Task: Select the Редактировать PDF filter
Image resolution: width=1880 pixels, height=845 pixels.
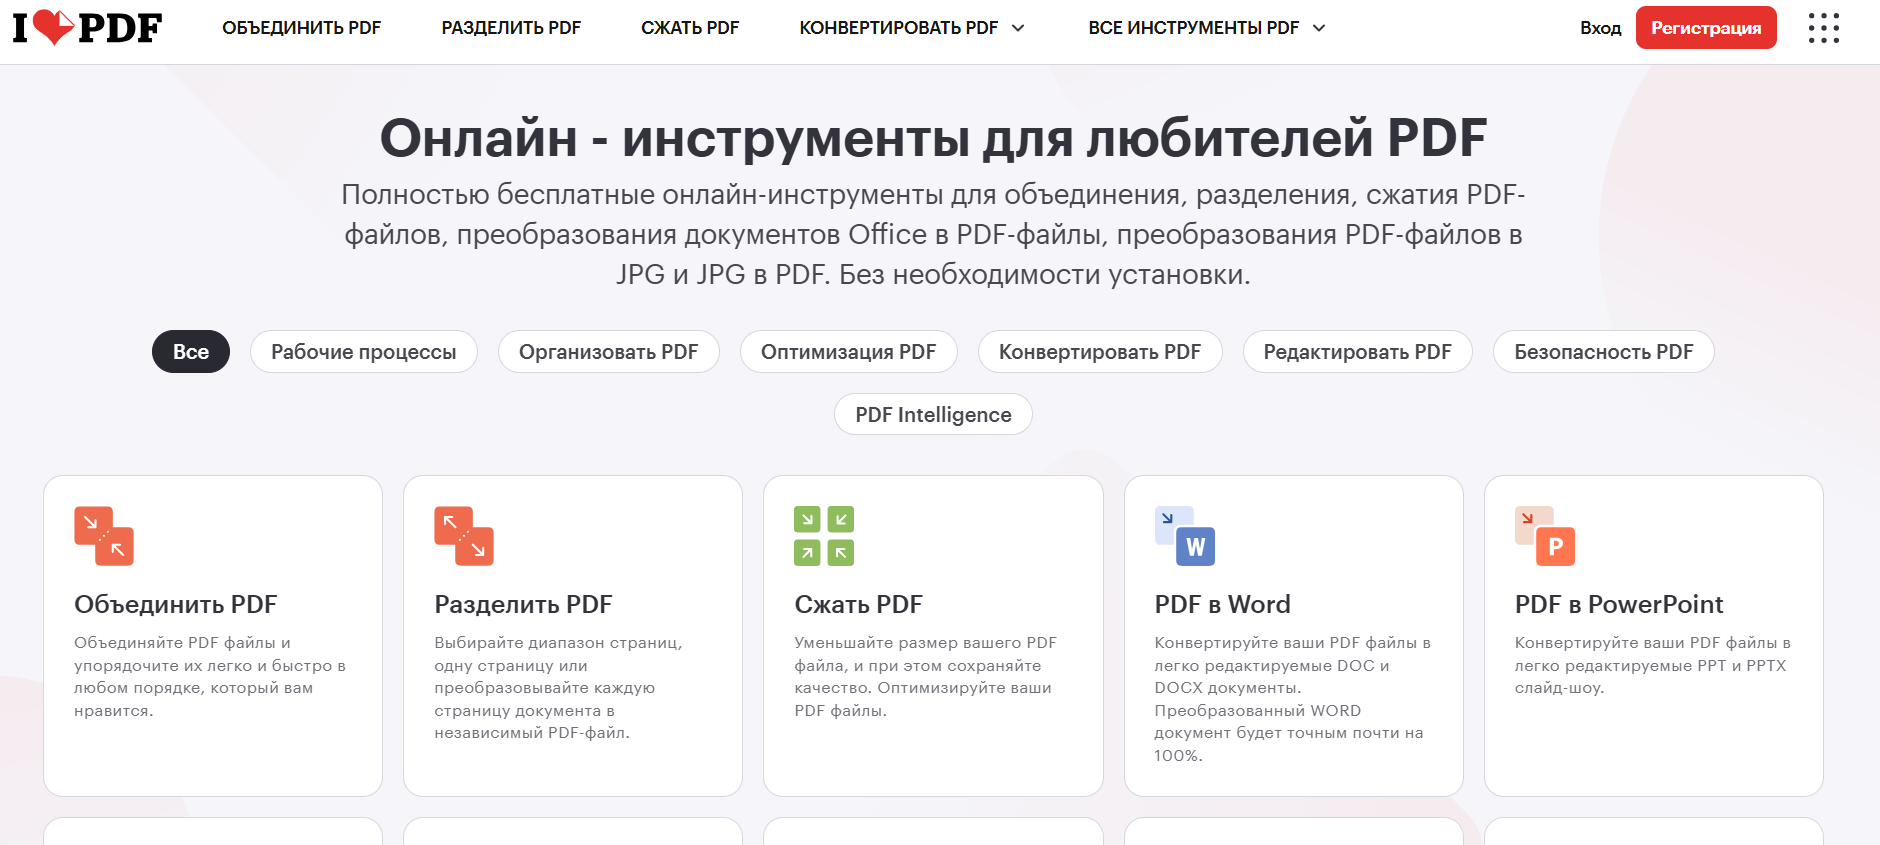Action: click(1358, 352)
